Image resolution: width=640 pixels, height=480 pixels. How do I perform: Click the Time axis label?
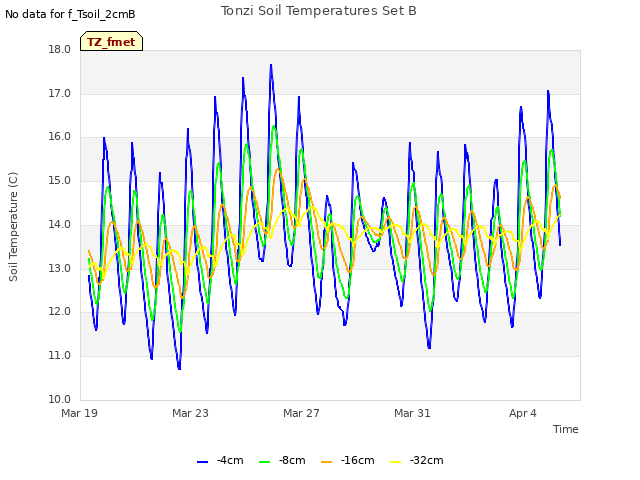coord(566,429)
